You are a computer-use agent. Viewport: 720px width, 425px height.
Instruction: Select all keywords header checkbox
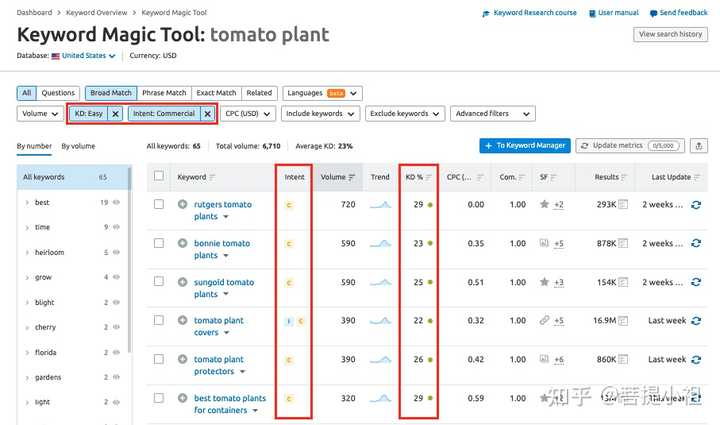click(159, 176)
